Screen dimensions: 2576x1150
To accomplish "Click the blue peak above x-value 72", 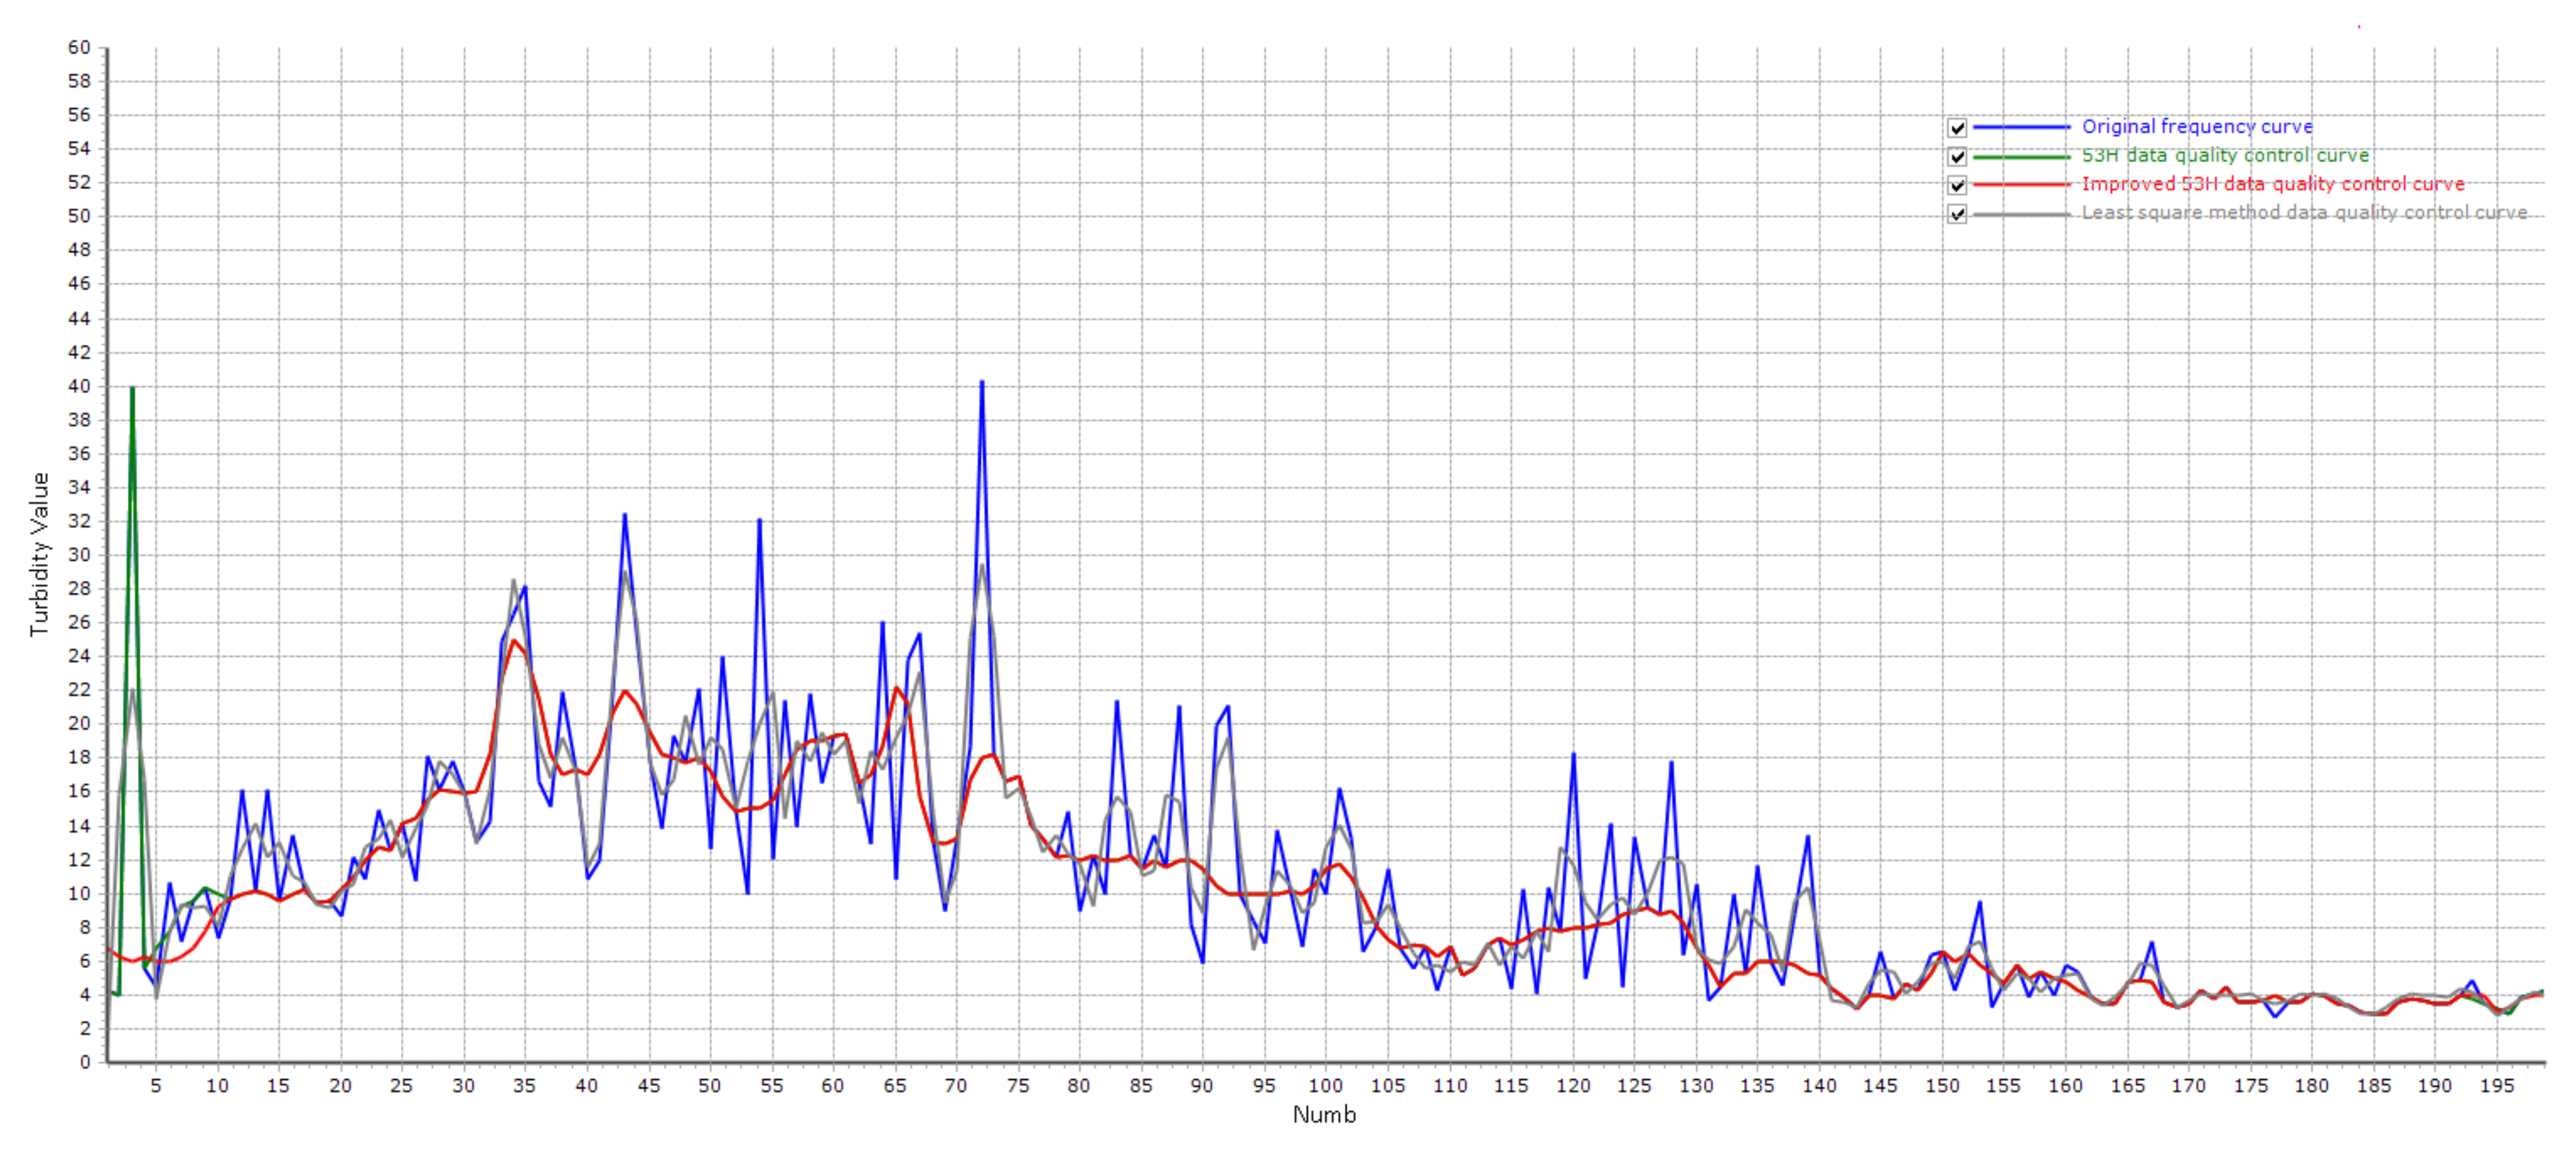I will 982,382.
